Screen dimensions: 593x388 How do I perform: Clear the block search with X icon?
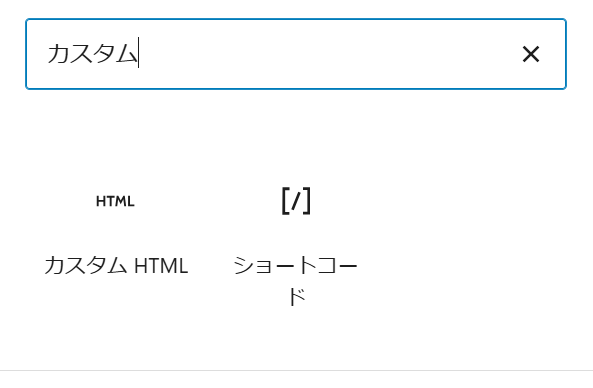[531, 54]
